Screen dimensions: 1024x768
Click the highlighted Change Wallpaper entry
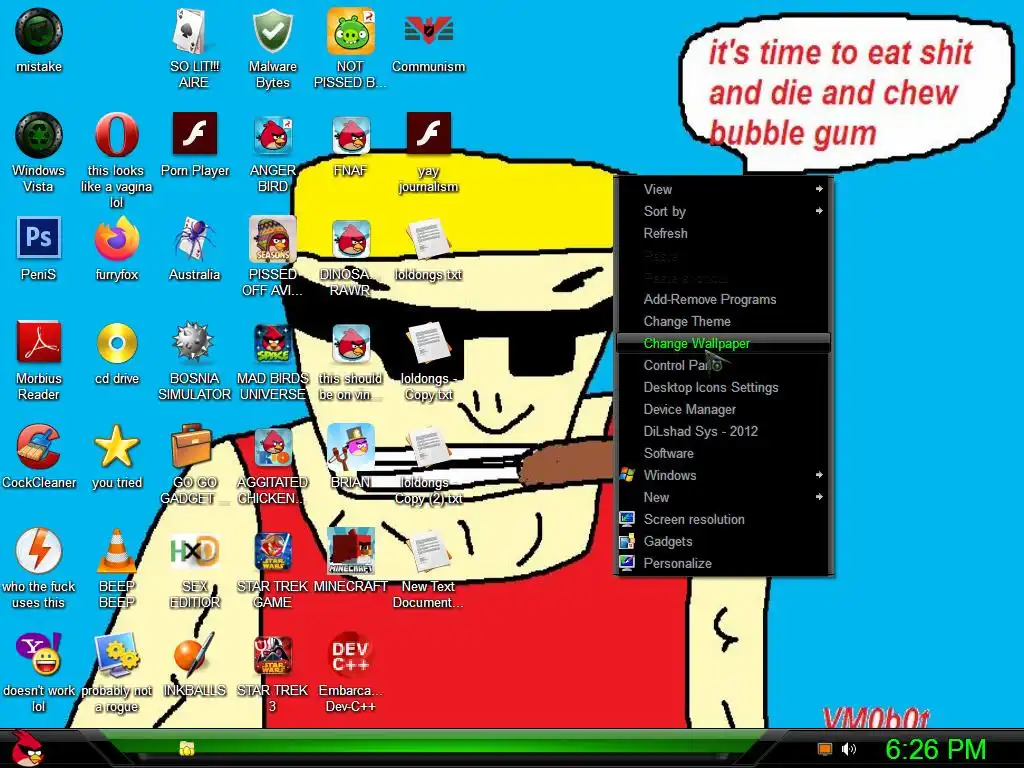[723, 343]
